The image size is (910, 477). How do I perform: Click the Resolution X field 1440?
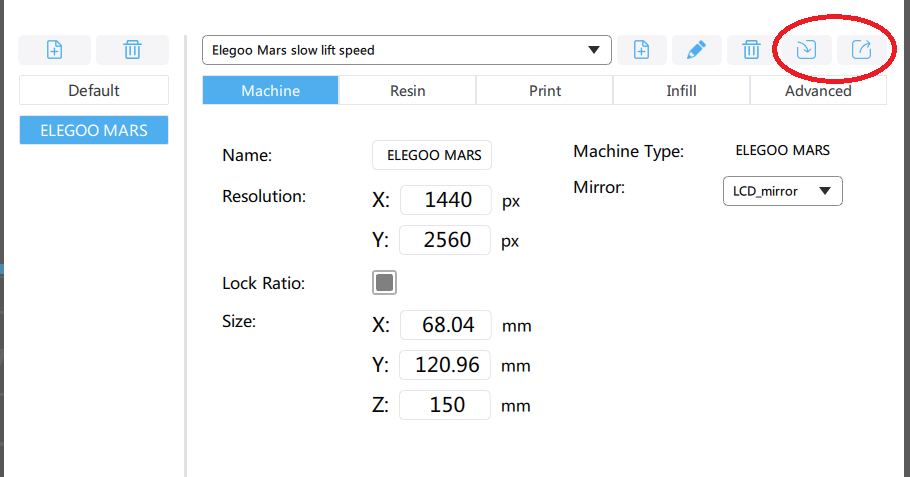[x=445, y=200]
